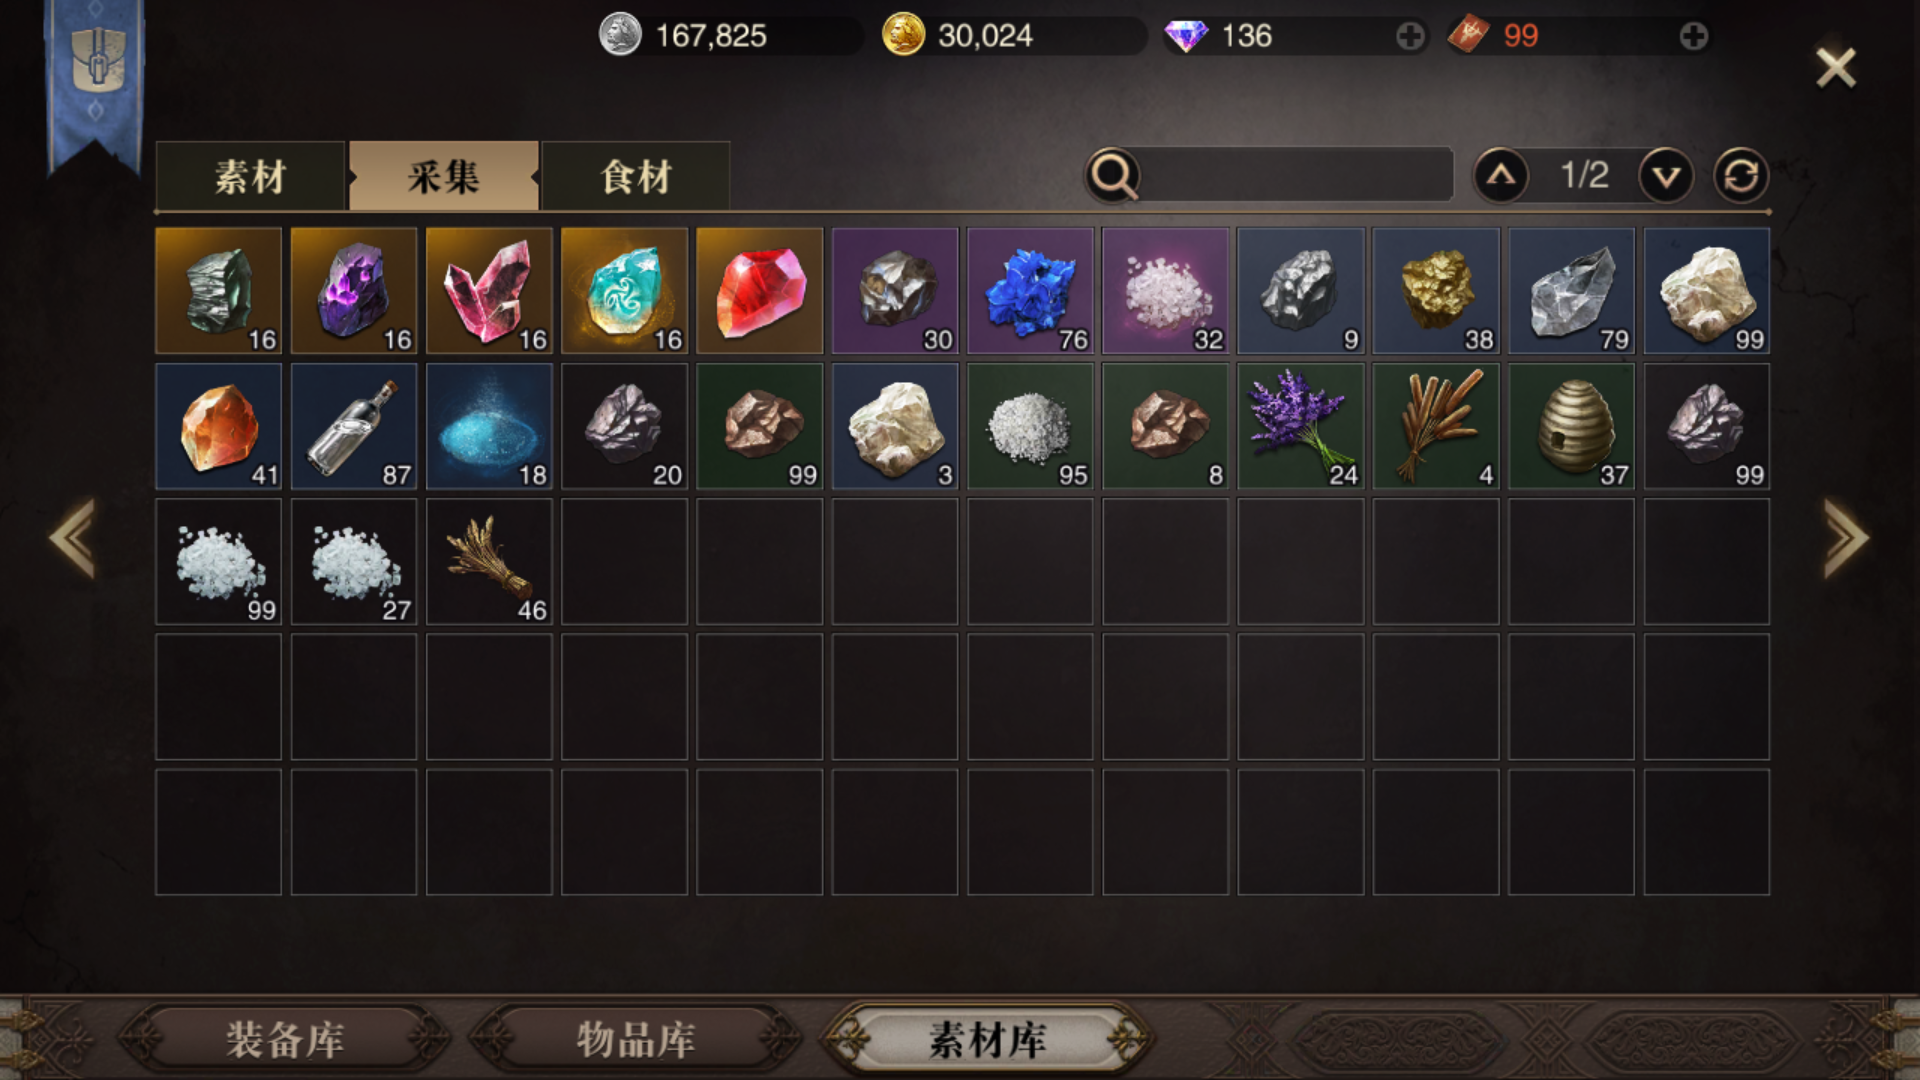Click the refresh sort icon
This screenshot has height=1080, width=1920.
[x=1741, y=176]
